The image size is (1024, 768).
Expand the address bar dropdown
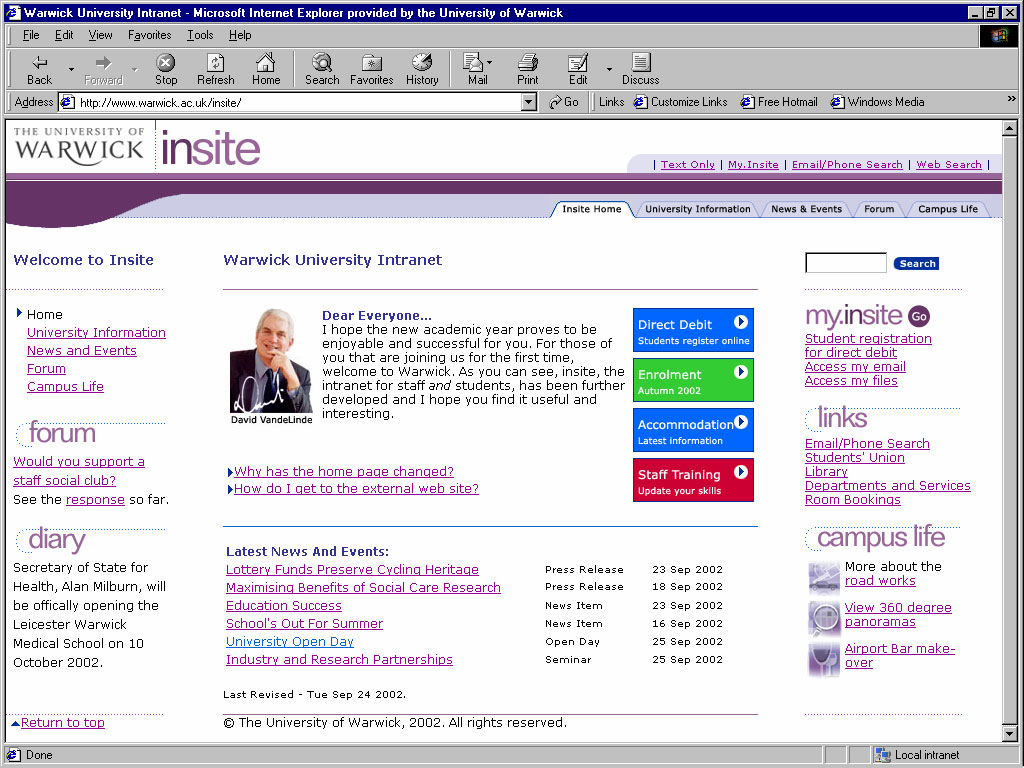[x=529, y=102]
